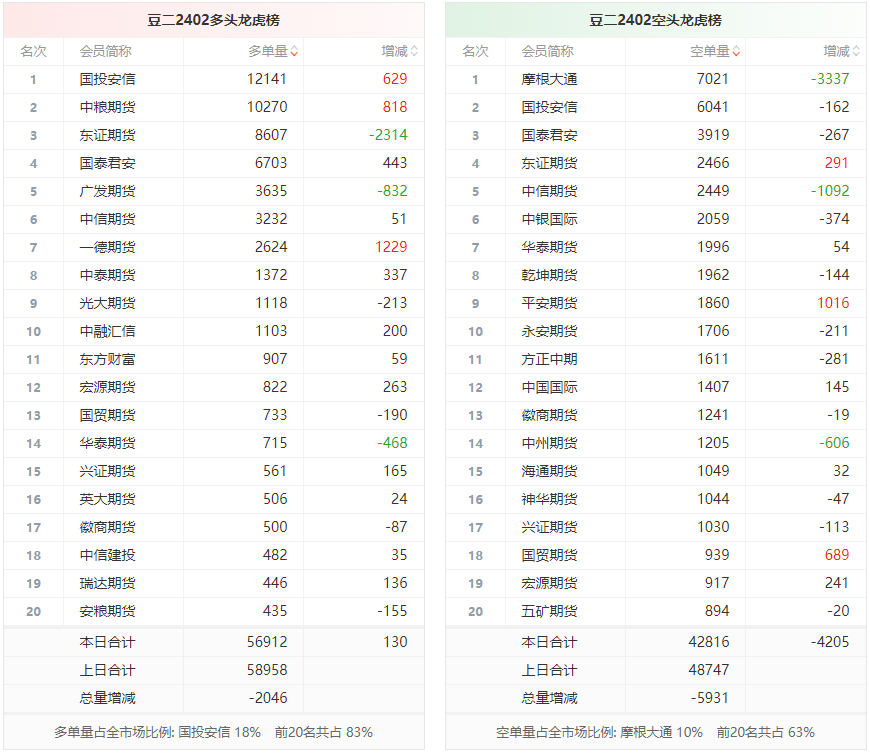Click the 增减 header in long table

(x=394, y=52)
